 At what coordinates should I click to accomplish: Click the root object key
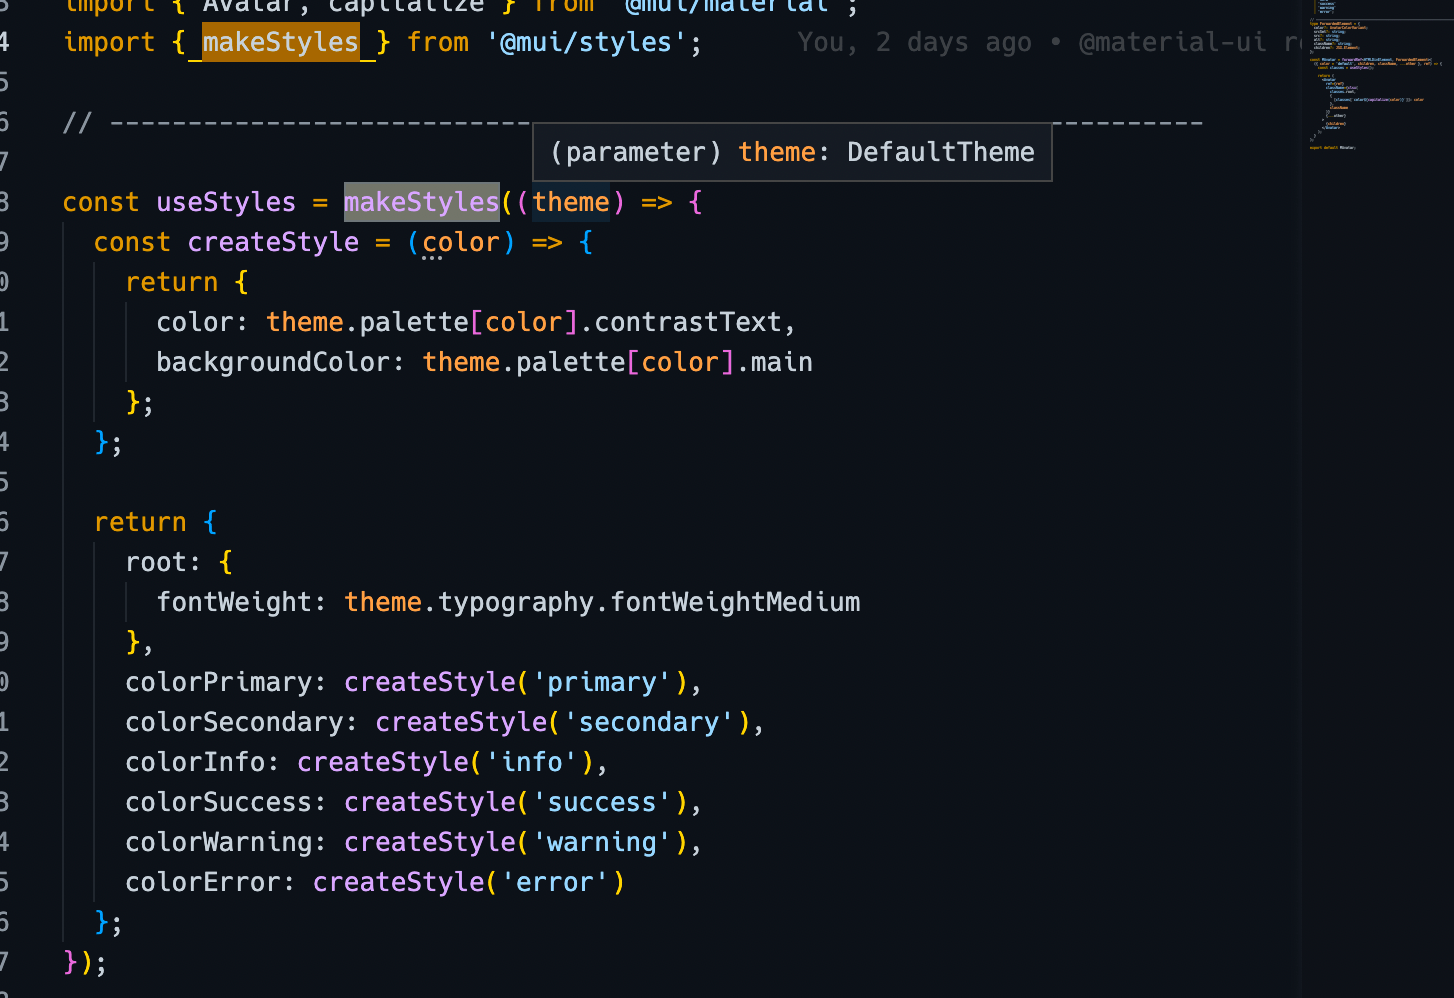click(x=156, y=562)
